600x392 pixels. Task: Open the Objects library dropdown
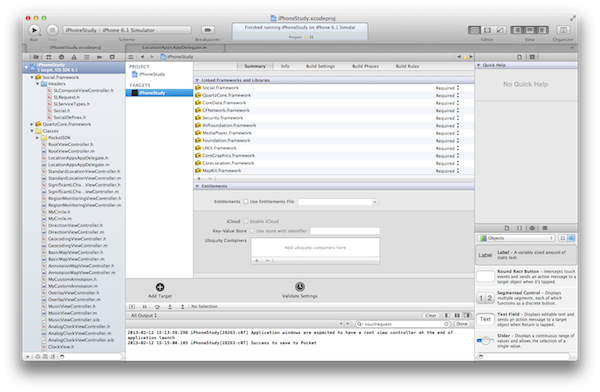pyautogui.click(x=516, y=238)
